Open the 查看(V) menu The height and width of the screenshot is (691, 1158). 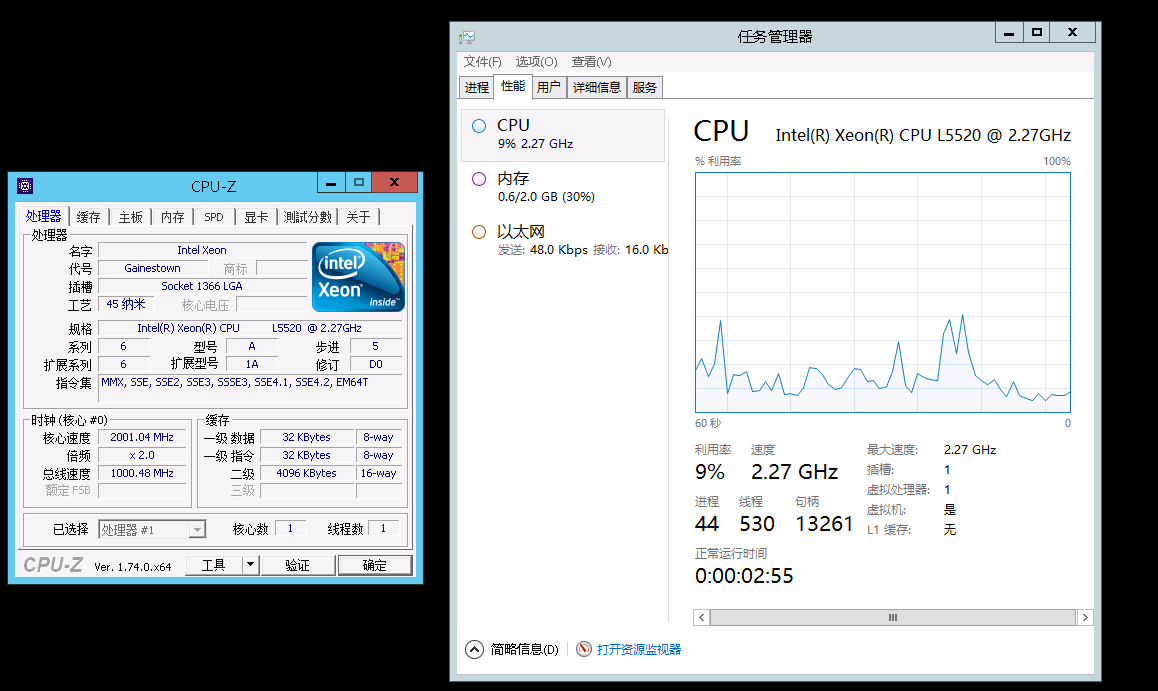click(x=590, y=61)
